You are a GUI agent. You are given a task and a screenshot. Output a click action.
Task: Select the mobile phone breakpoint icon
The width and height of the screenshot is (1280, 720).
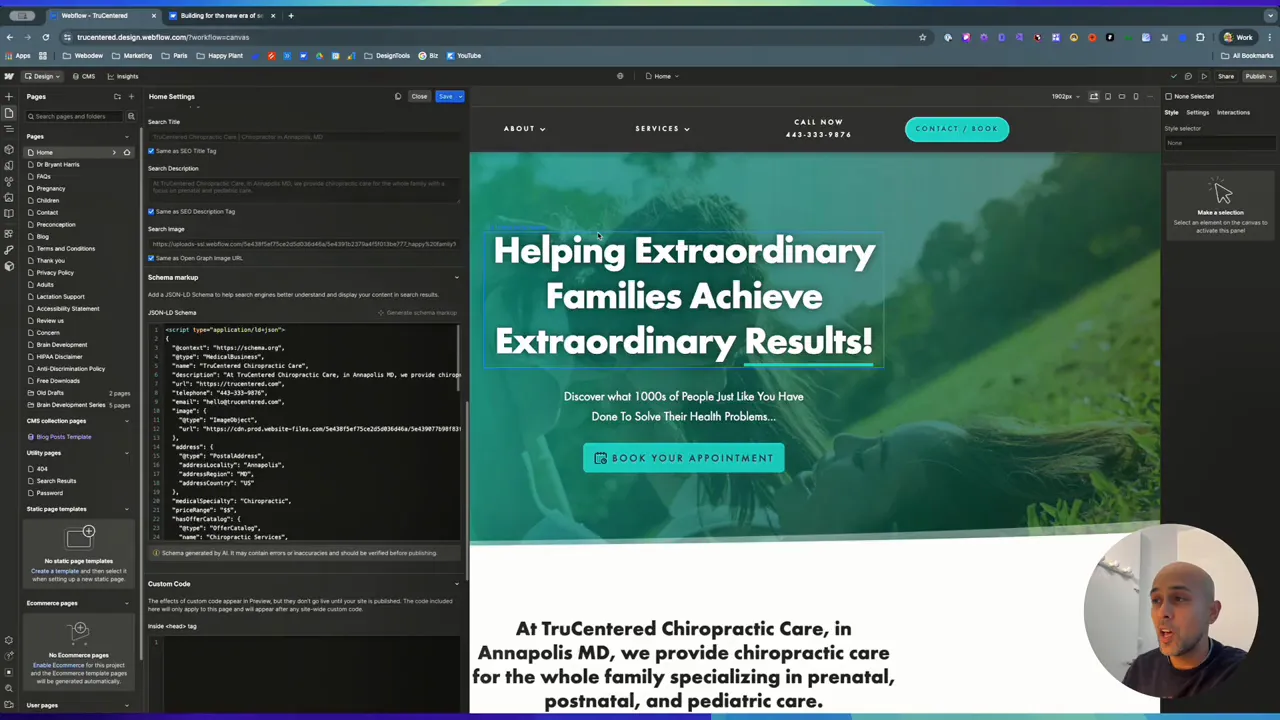click(1136, 96)
